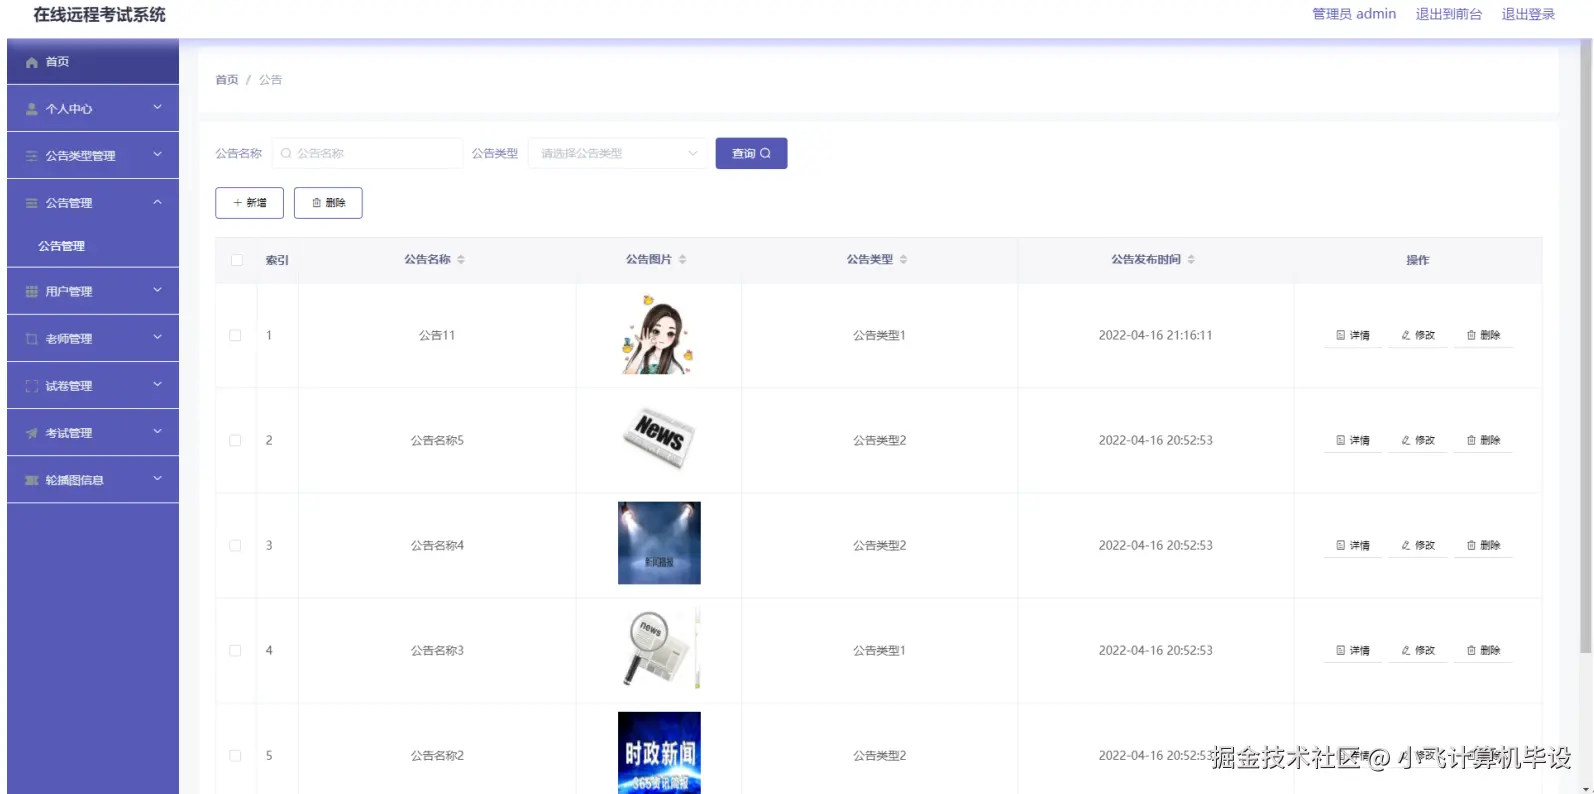Focus the 公告名称 search input
The image size is (1594, 794).
point(367,153)
